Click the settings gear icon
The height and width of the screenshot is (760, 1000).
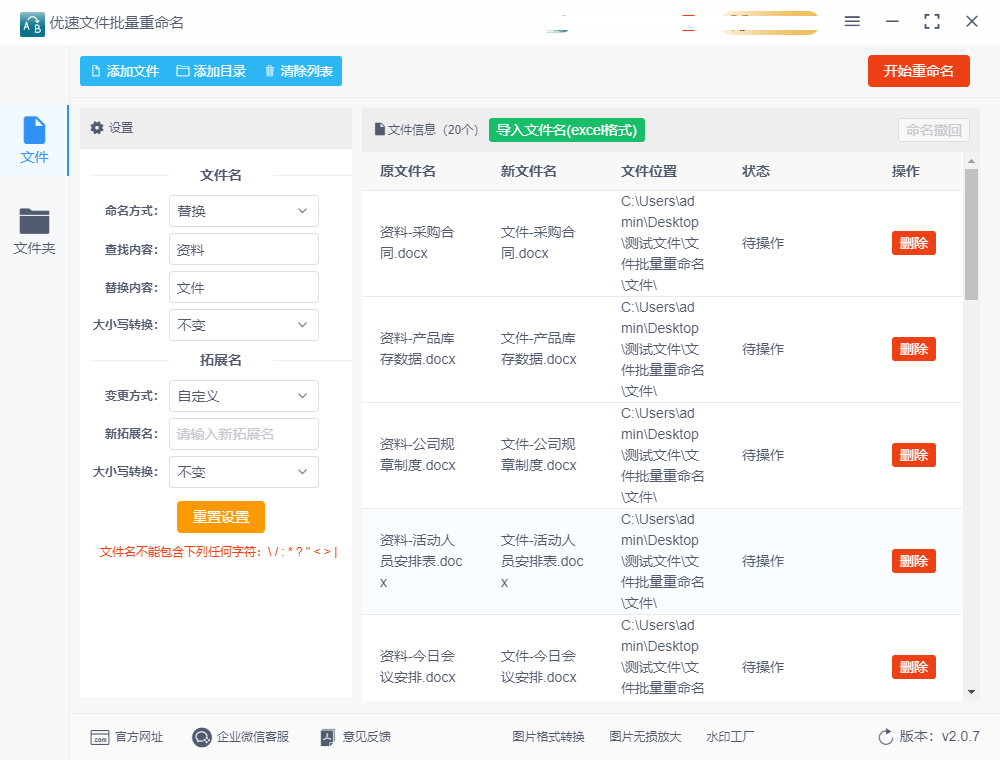click(x=97, y=128)
